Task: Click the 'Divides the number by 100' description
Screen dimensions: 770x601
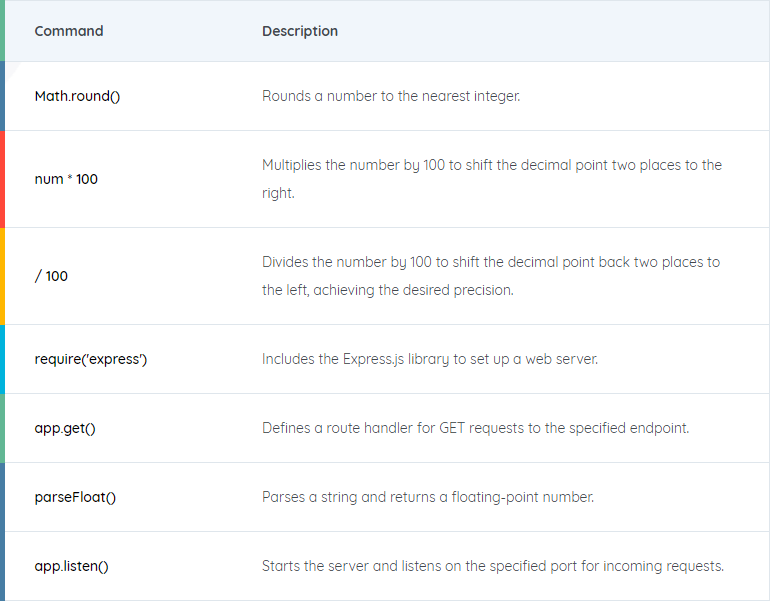Action: [x=490, y=276]
